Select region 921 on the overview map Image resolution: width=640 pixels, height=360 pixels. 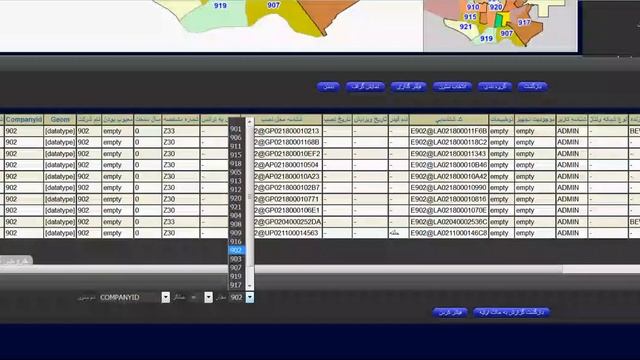click(466, 27)
